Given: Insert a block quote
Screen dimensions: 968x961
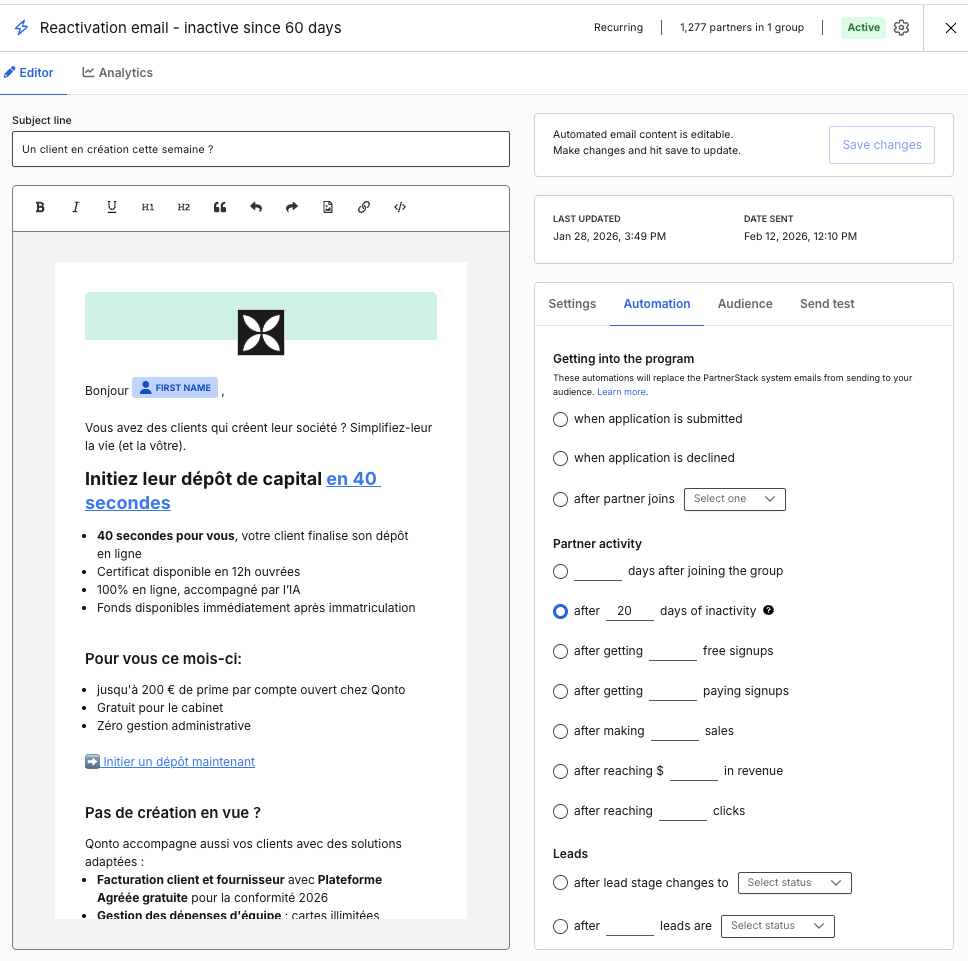Looking at the screenshot, I should click(x=220, y=207).
